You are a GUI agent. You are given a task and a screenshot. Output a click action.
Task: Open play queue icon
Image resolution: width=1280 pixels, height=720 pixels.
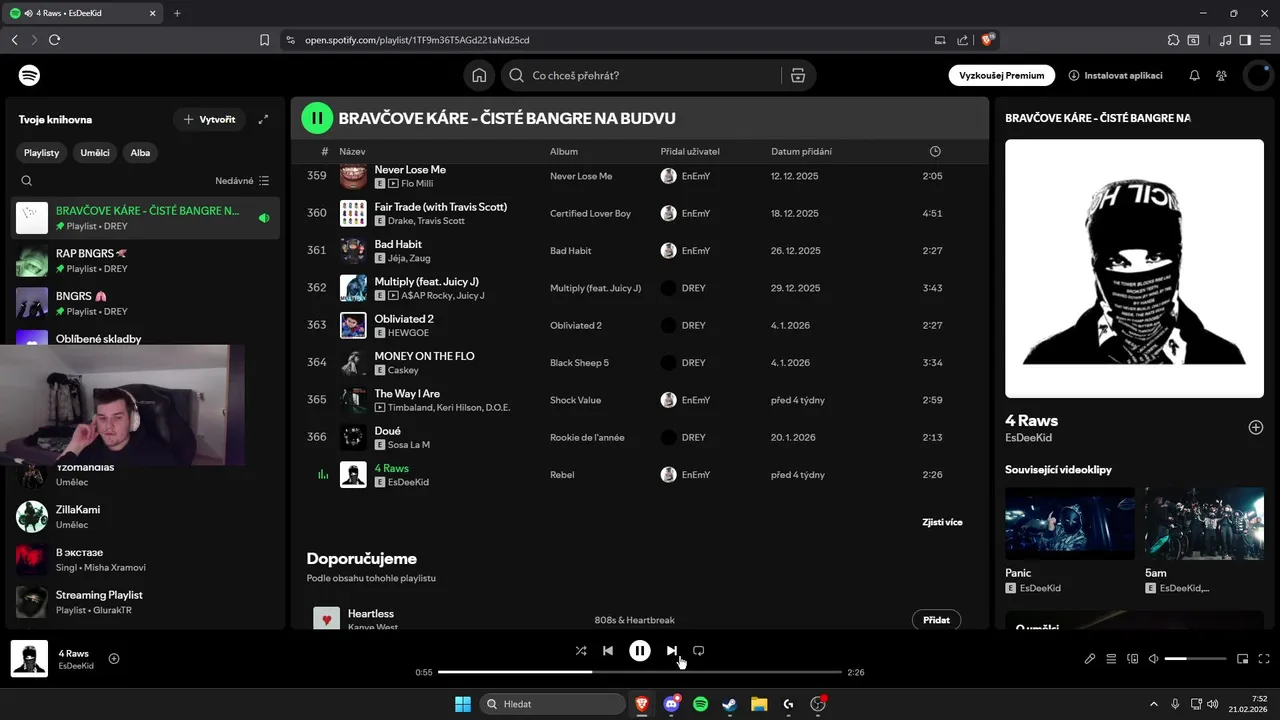coord(1111,659)
